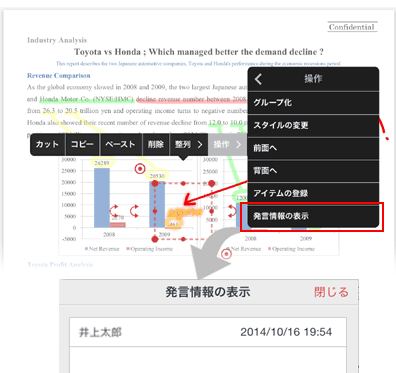Choose アイテムの登録 from the menu
Viewport: 396px width, 373px height.
coord(313,193)
